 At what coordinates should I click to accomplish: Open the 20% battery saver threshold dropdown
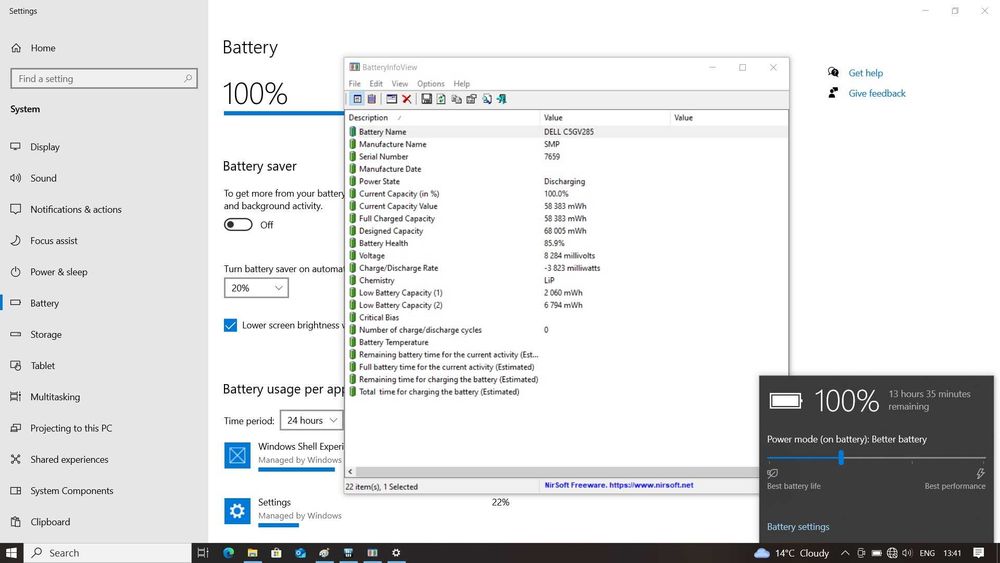tap(256, 288)
